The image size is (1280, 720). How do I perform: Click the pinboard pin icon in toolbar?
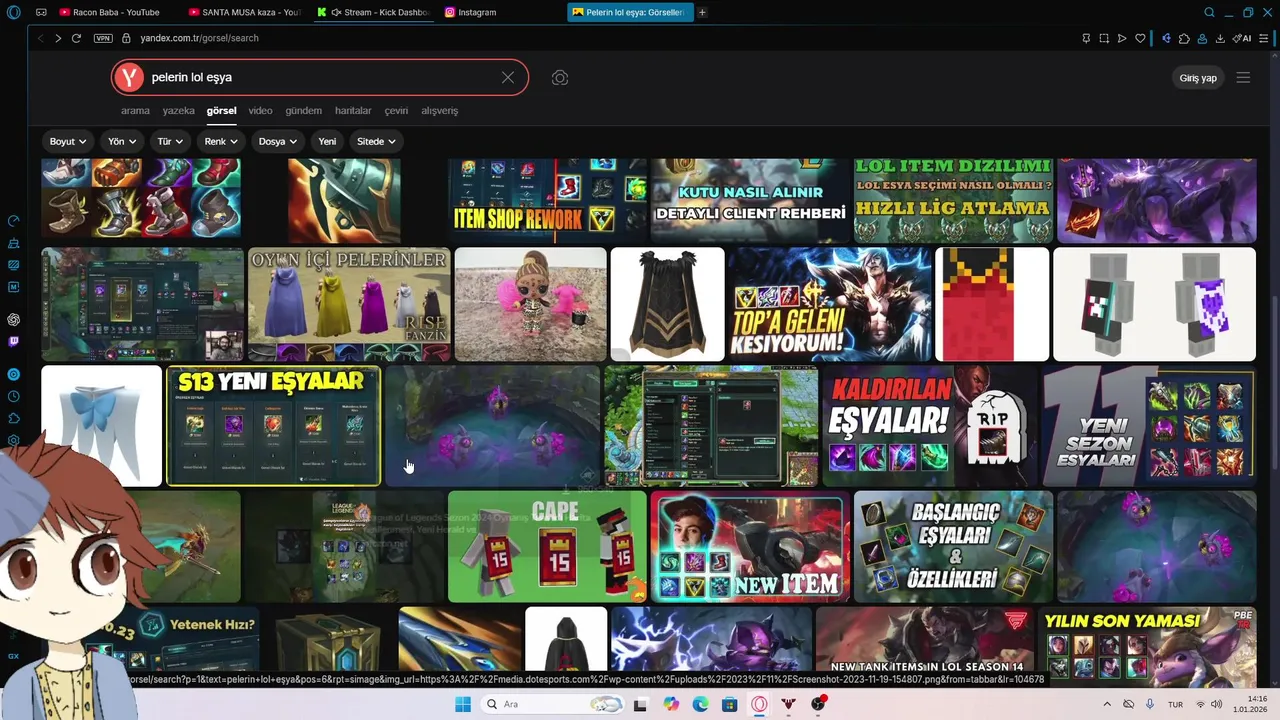[1086, 38]
